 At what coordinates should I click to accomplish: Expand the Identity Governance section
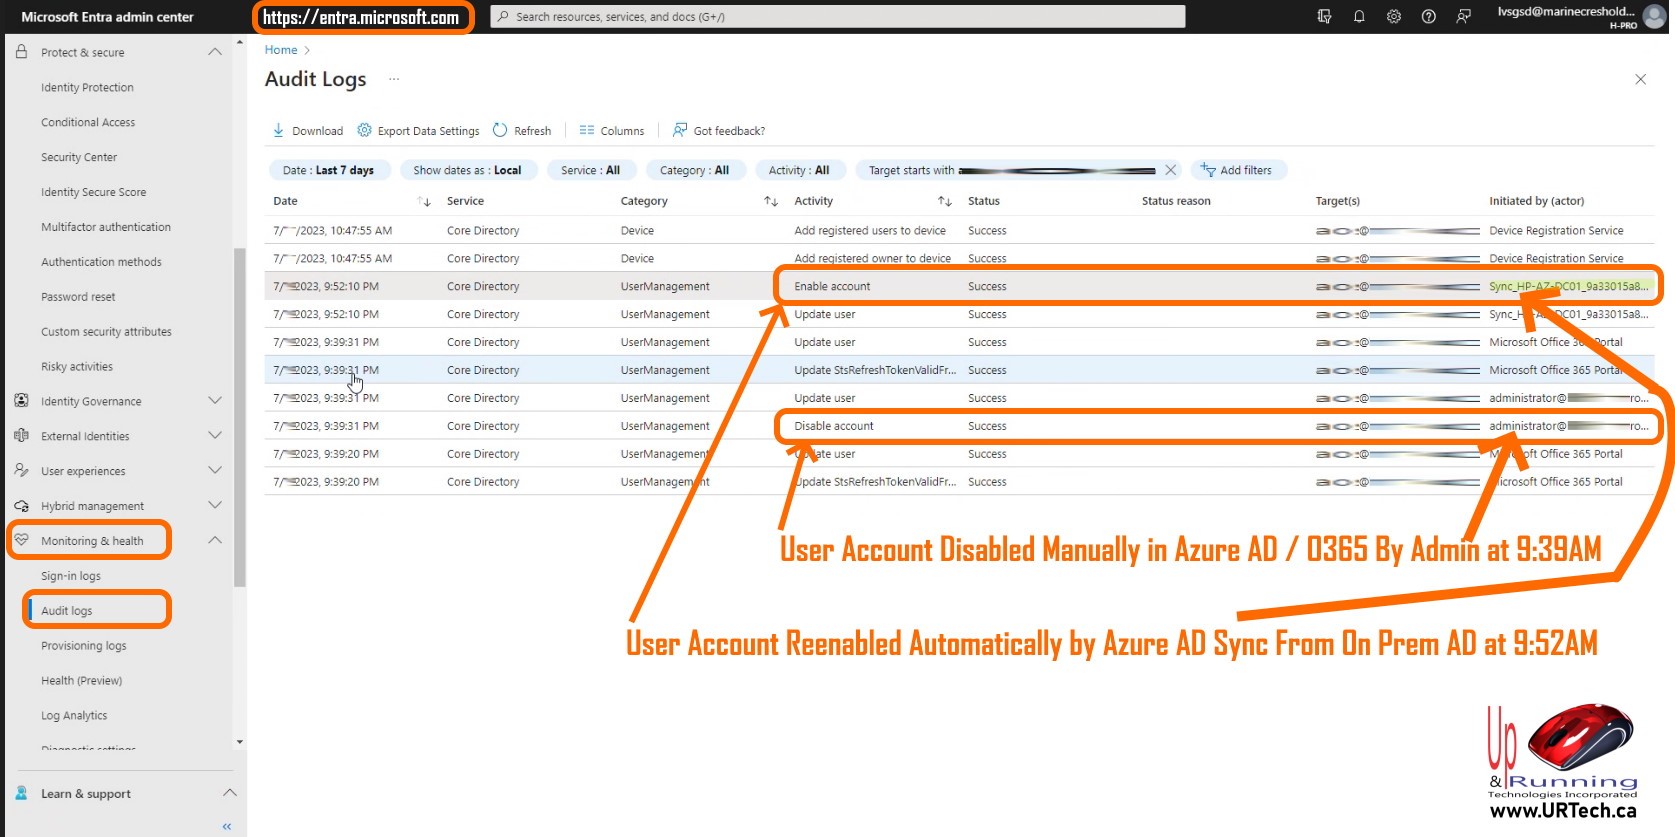point(214,401)
